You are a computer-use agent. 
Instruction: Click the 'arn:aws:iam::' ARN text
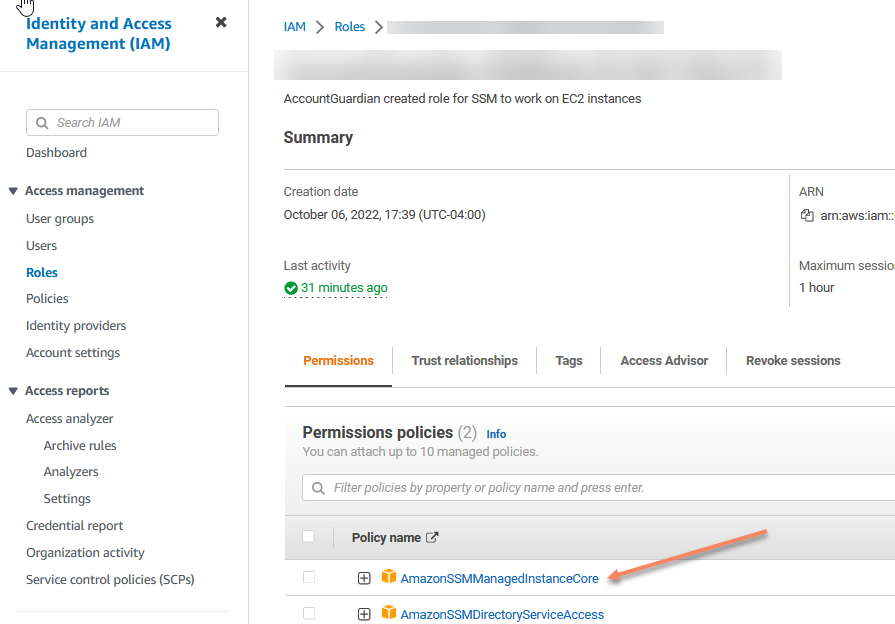[857, 216]
